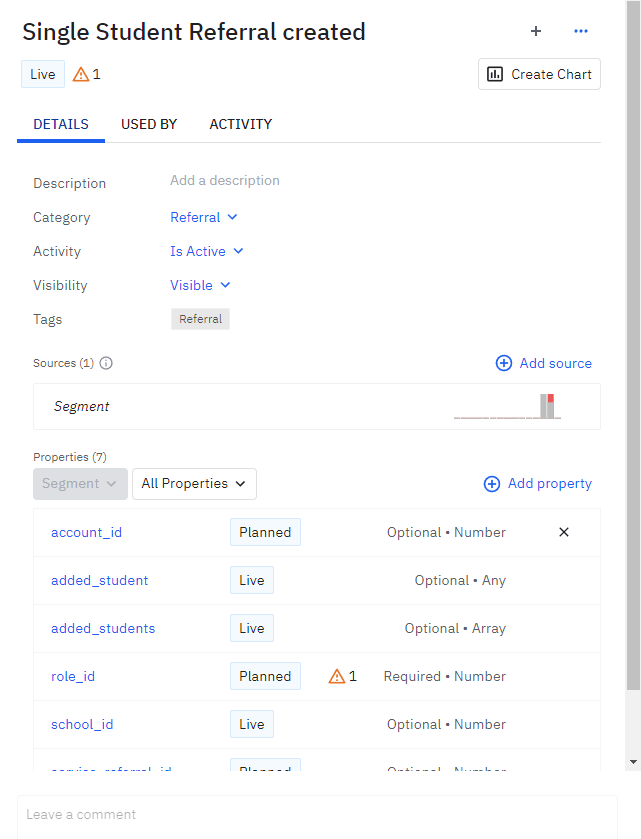Click the Sources info icon

click(x=106, y=363)
